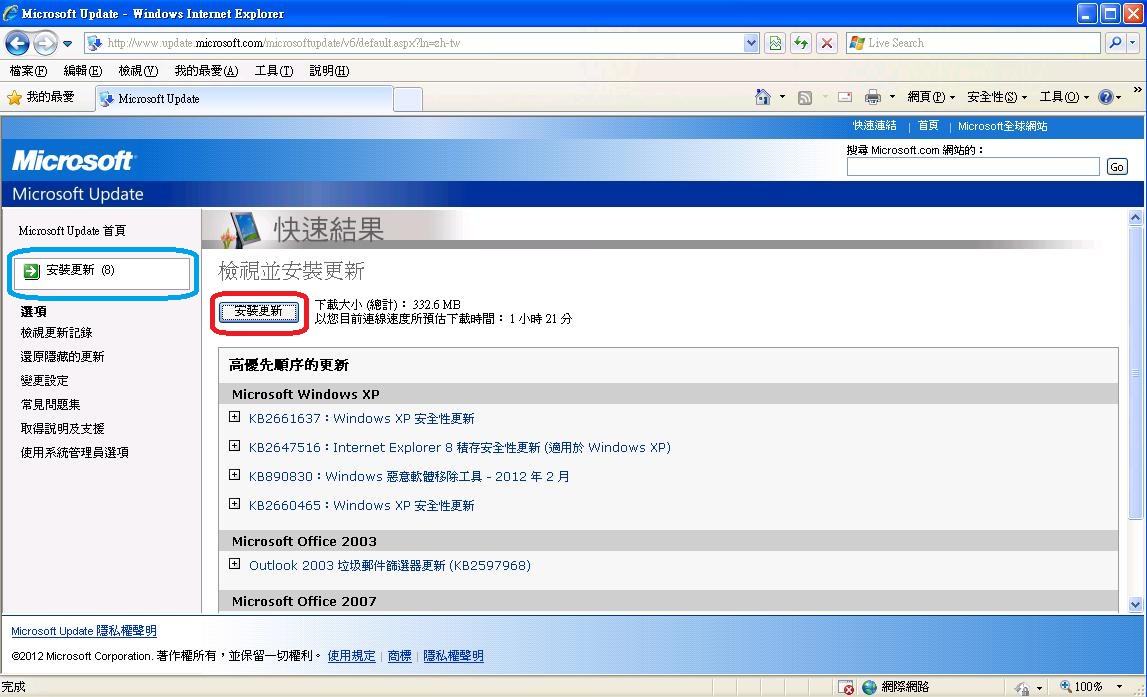1147x697 pixels.
Task: Open the Home icon dropdown arrow
Action: click(782, 97)
